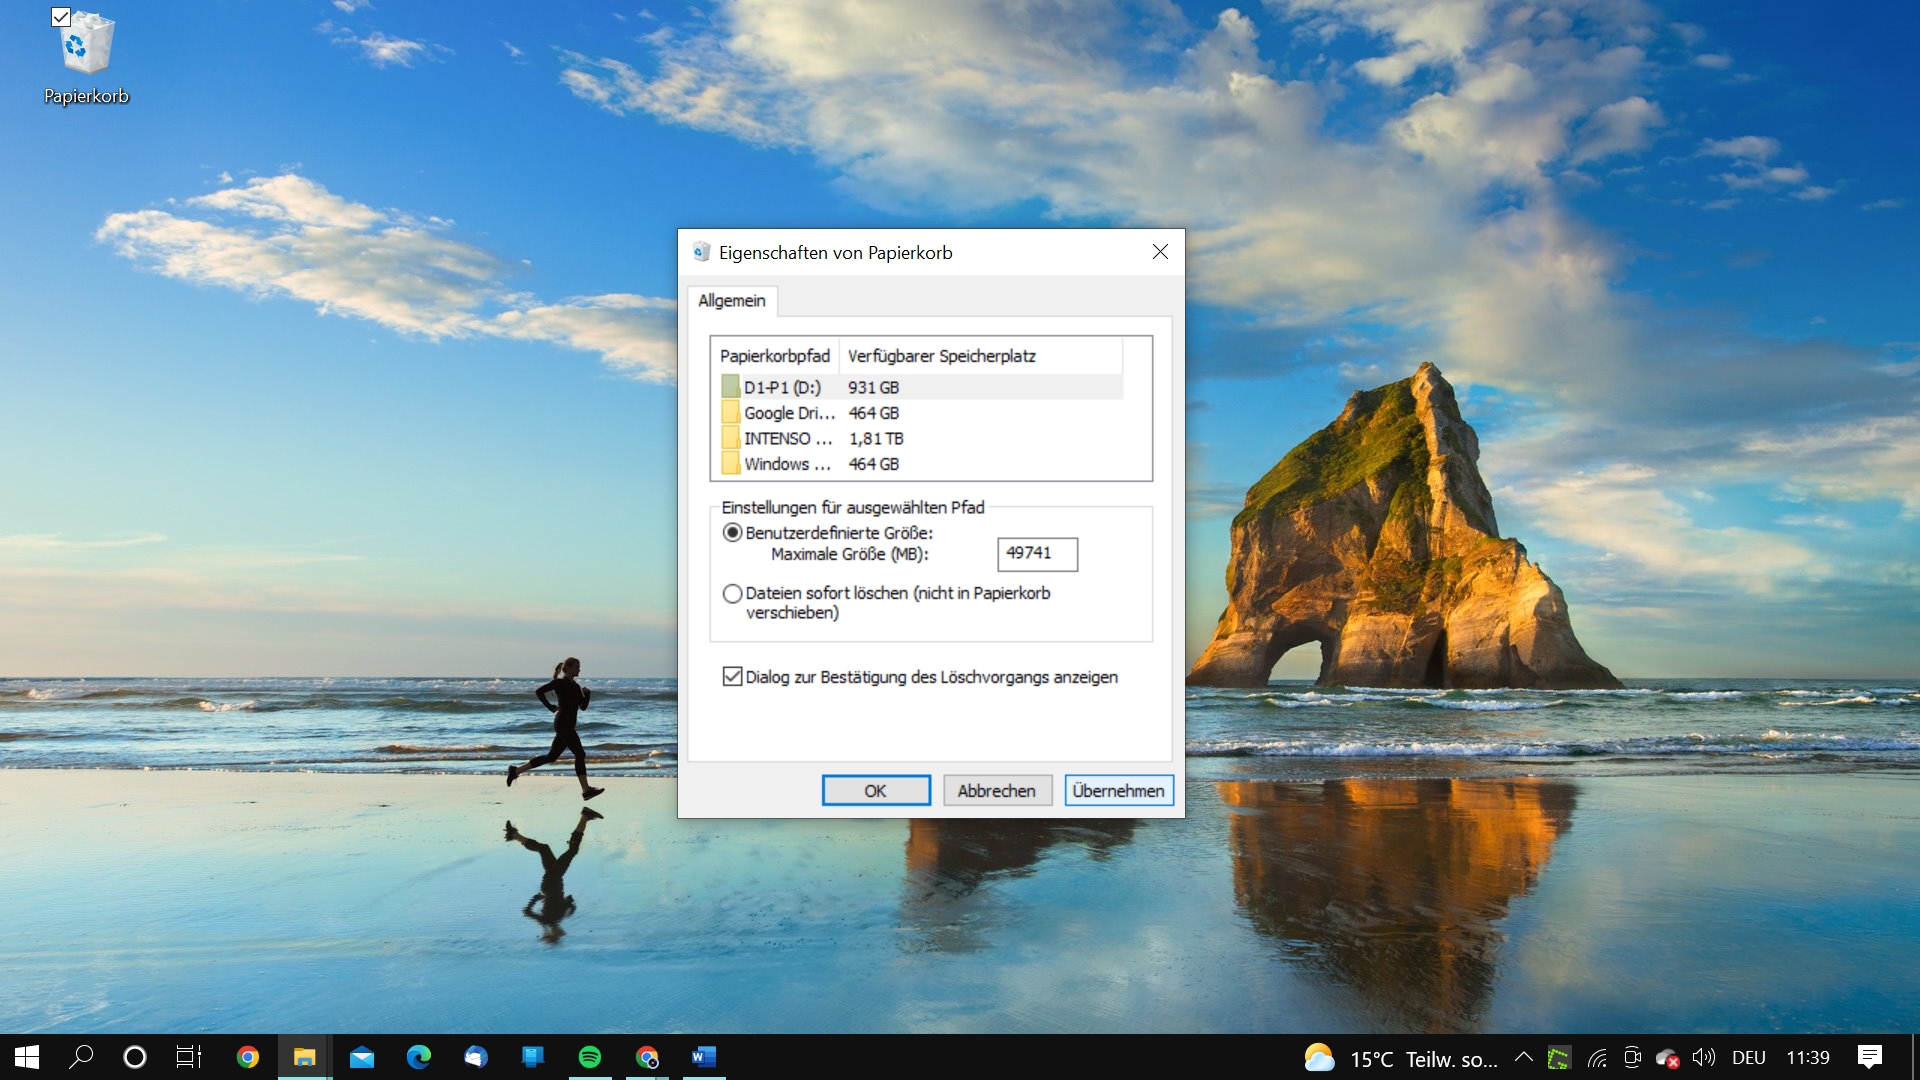Screen dimensions: 1920x1080
Task: Open the Windows Start menu
Action: point(24,1057)
